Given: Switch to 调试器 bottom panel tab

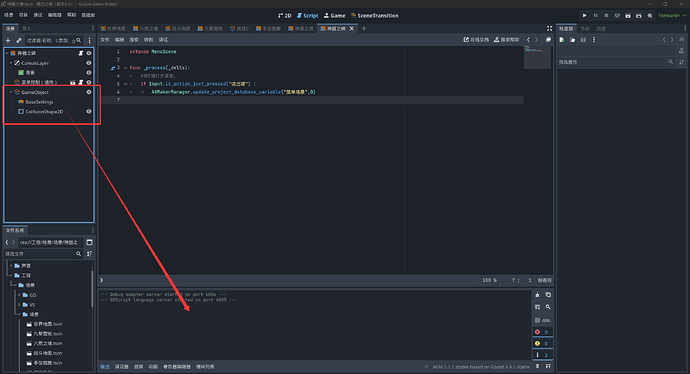Looking at the screenshot, I should coord(121,367).
